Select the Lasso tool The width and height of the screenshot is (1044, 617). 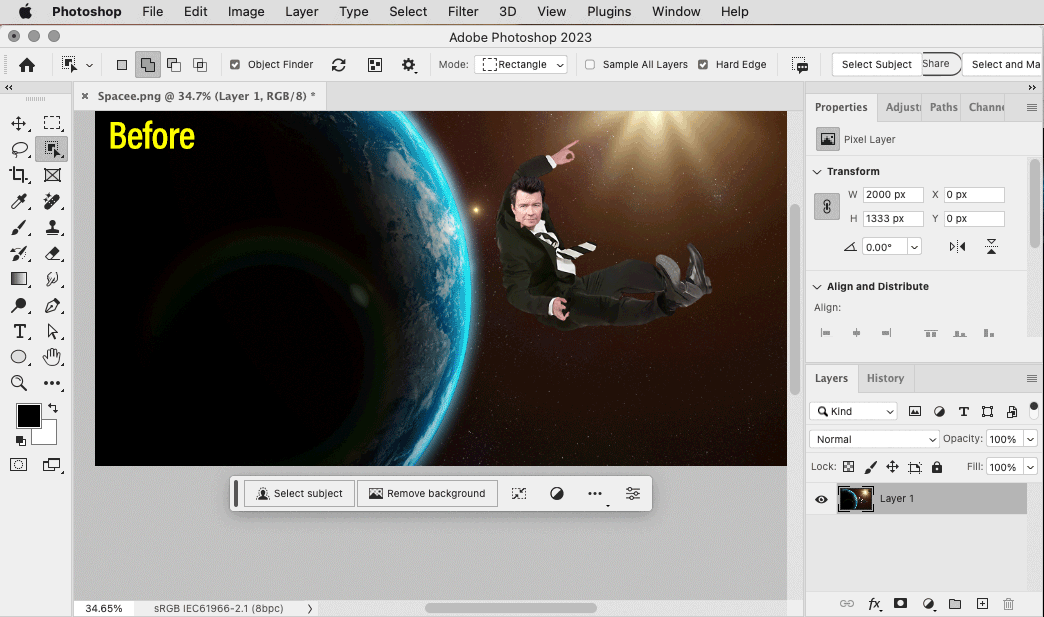coord(18,149)
